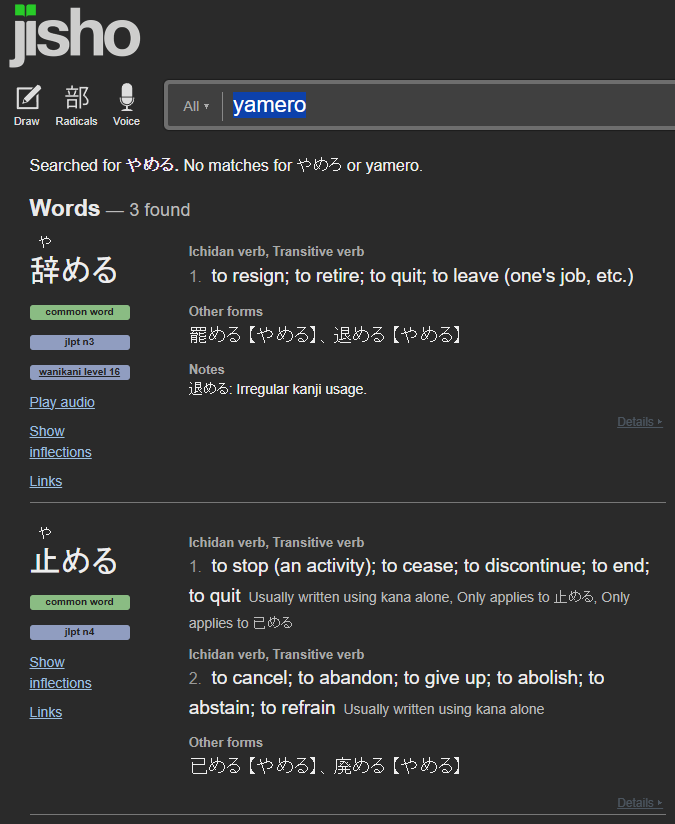675x824 pixels.
Task: Click the 'Words — 3 found' heading
Action: point(110,209)
